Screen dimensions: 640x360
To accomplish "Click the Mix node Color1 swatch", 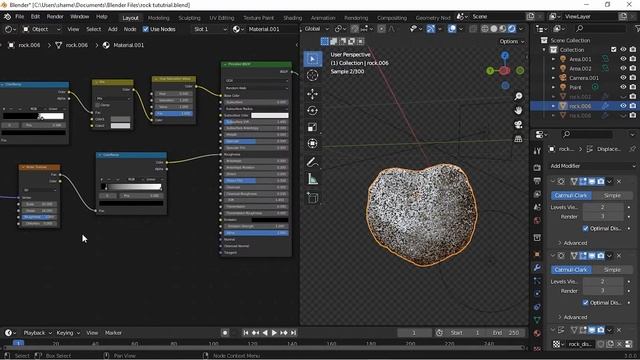I will [120, 119].
